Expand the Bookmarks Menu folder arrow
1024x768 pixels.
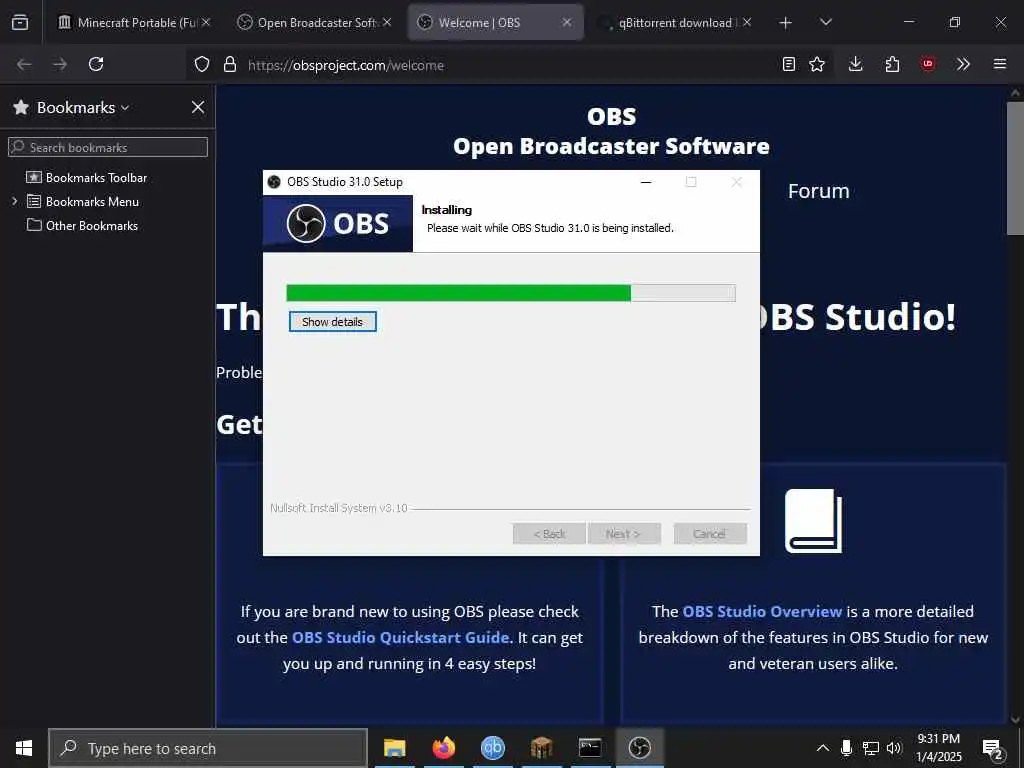[14, 202]
